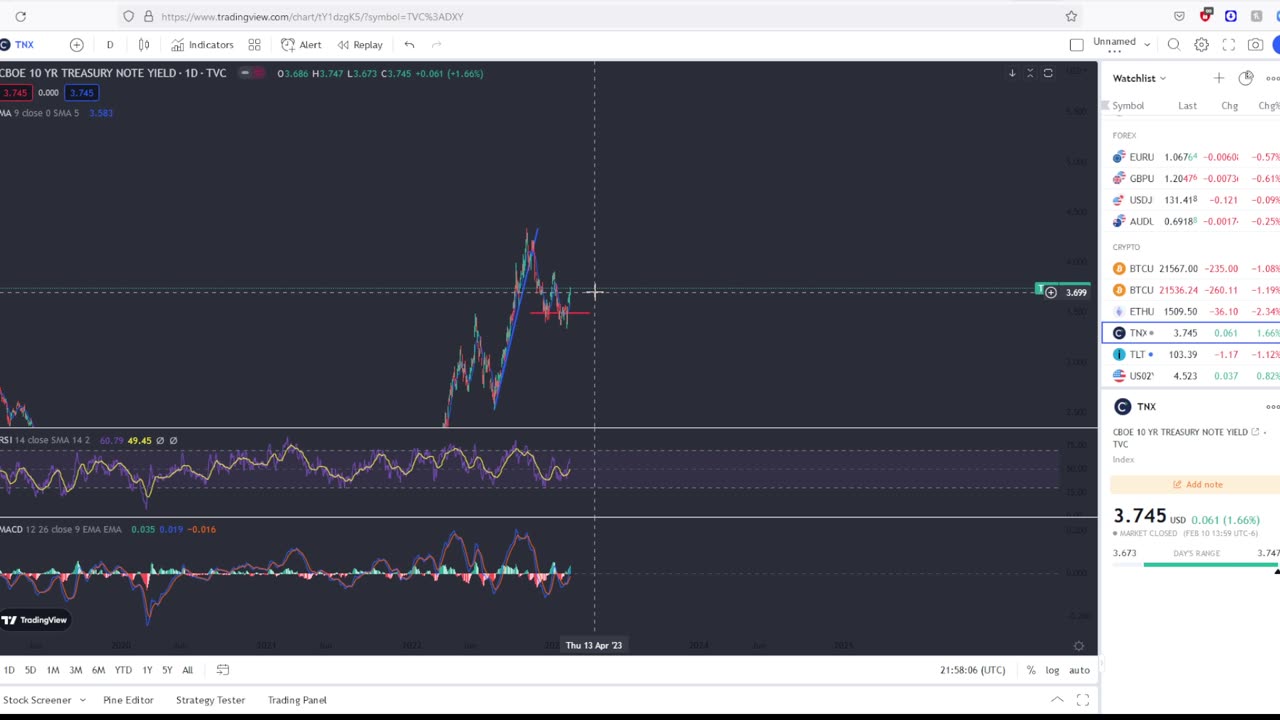Maximize the main chart pane

pos(1048,73)
